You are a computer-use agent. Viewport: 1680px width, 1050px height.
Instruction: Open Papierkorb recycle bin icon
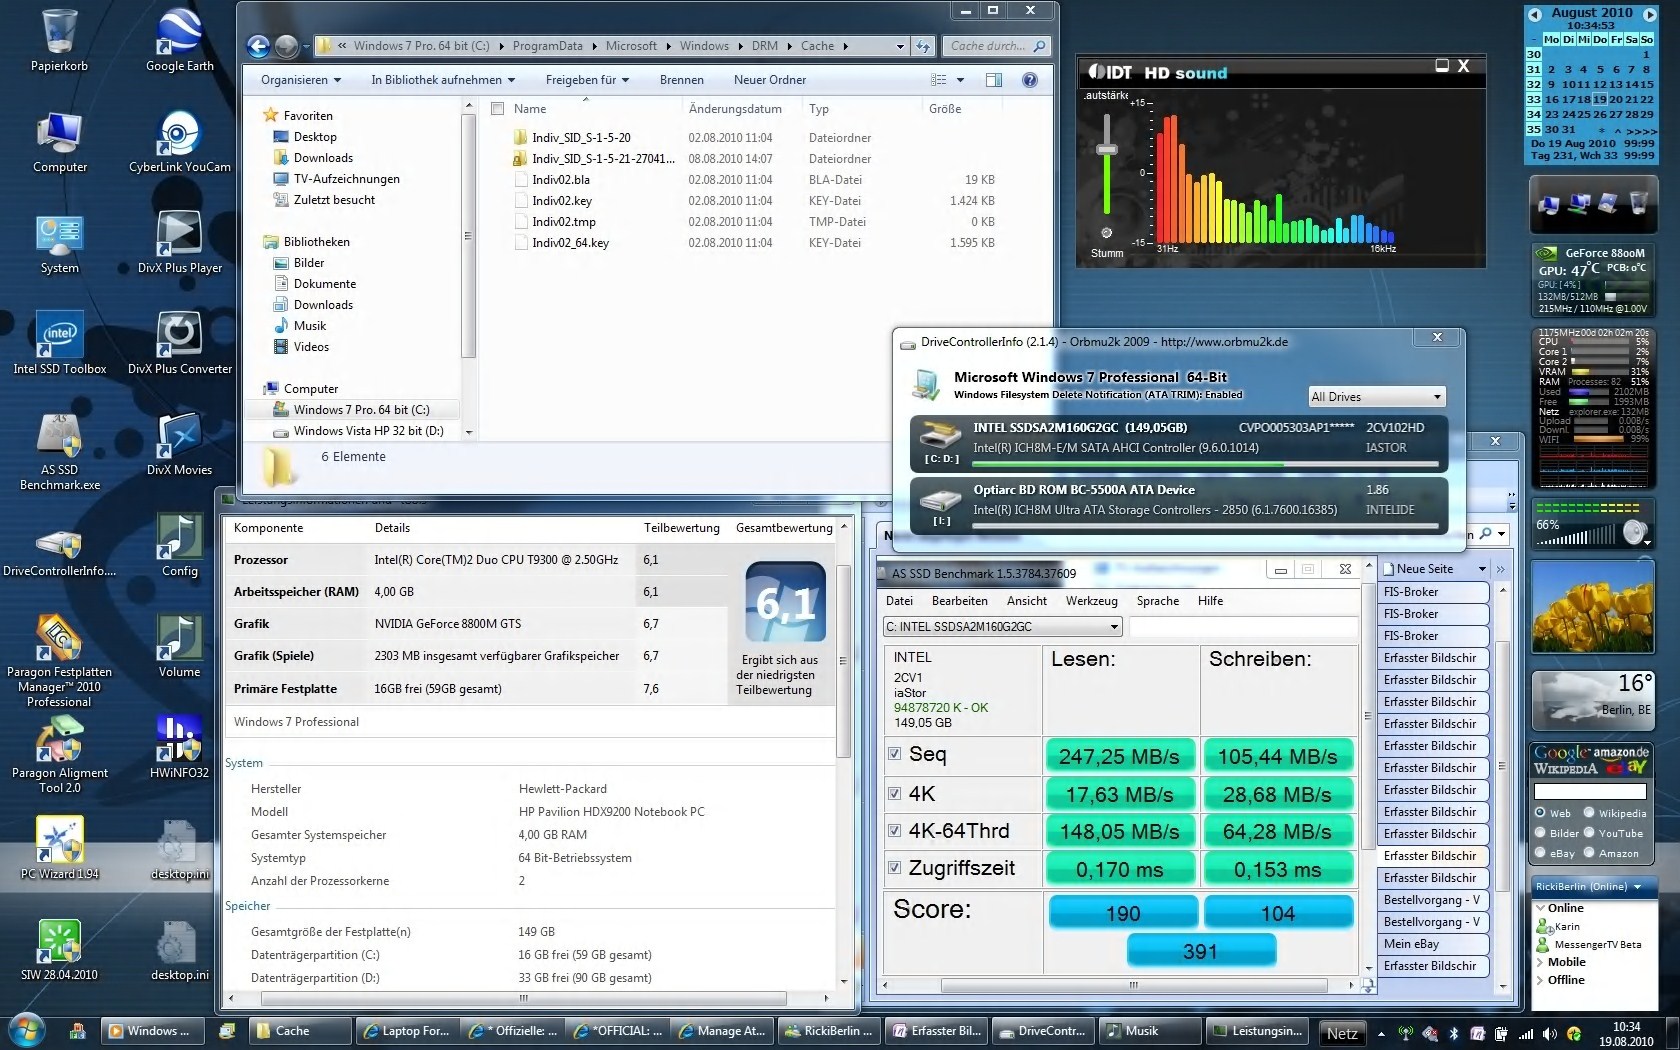coord(59,35)
